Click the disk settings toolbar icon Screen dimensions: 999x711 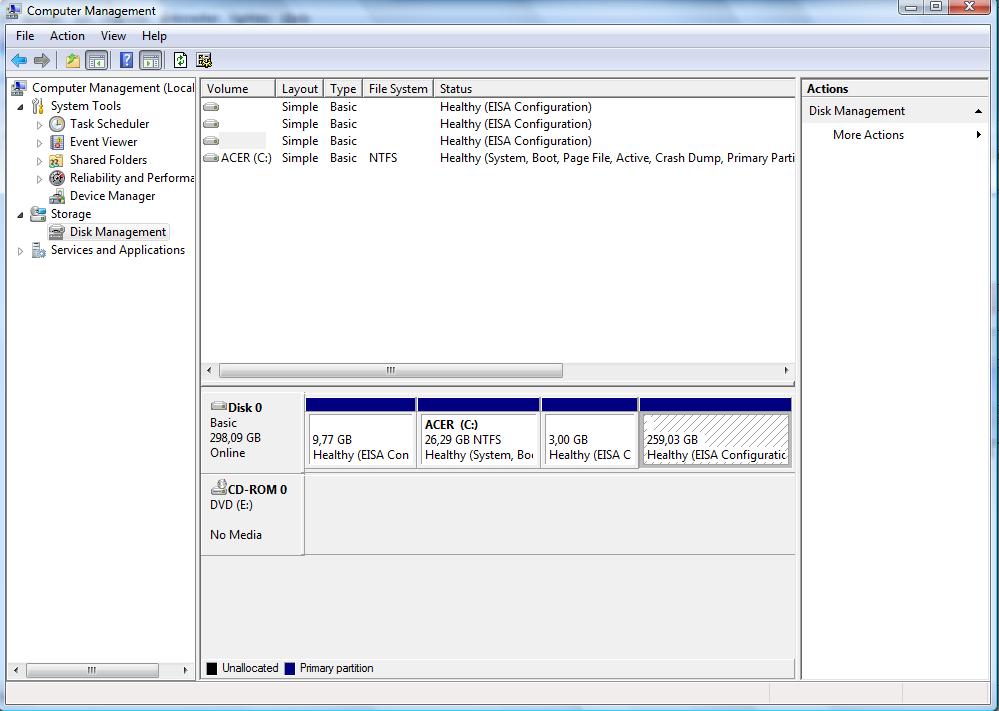click(204, 61)
